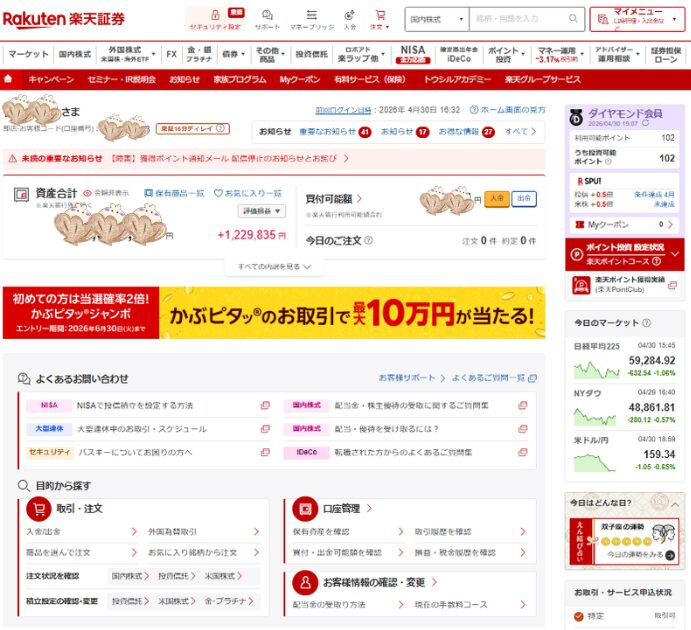Expand the 外国株式 menu dropdown
The image size is (691, 630).
point(153,54)
